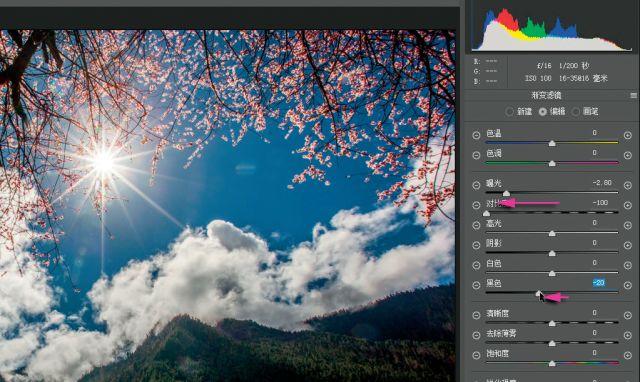Click the plus icon for 白色
The image size is (640, 382).
point(628,265)
